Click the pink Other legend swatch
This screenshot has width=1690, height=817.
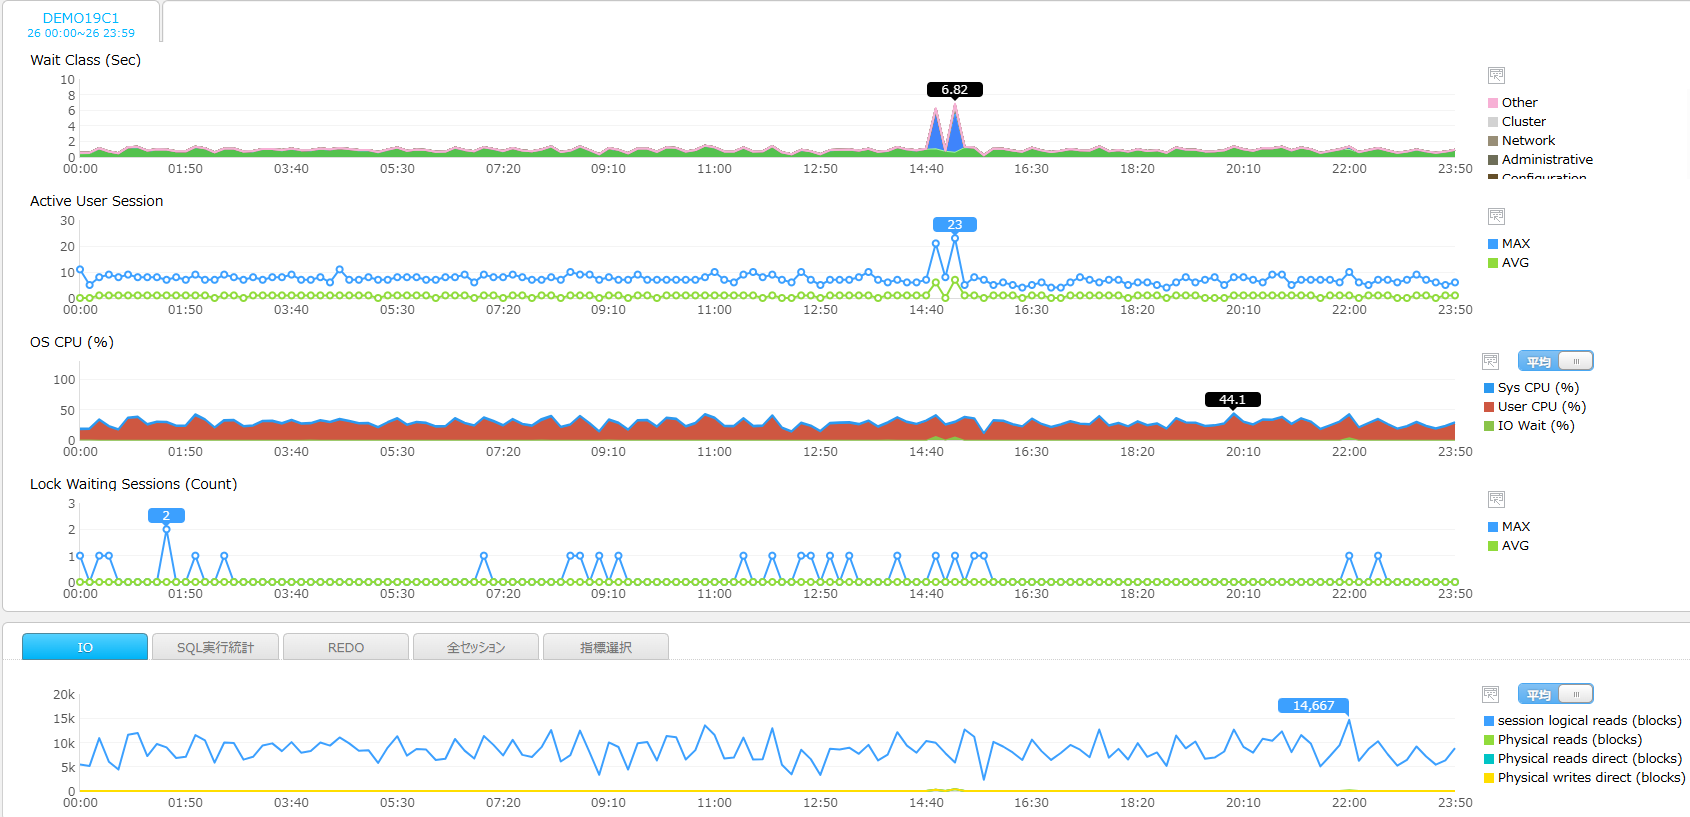click(1493, 103)
